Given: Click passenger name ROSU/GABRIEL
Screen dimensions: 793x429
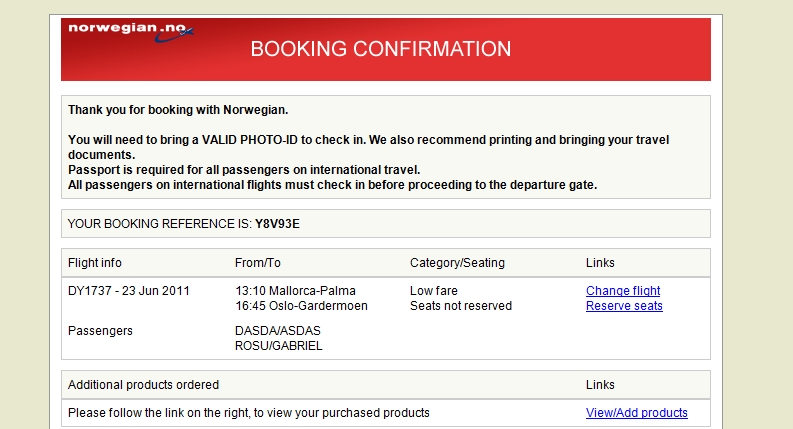Looking at the screenshot, I should (279, 346).
